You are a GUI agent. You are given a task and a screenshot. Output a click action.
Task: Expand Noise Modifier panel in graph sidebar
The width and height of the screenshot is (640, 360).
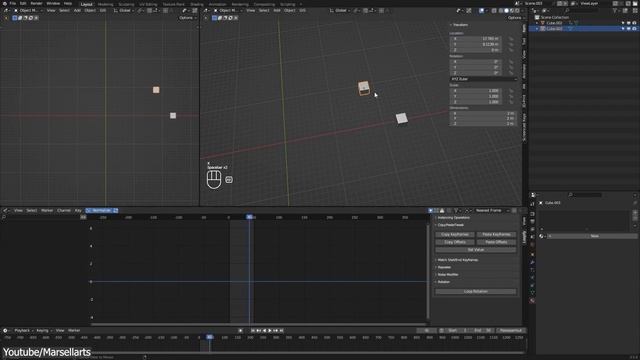coord(447,274)
